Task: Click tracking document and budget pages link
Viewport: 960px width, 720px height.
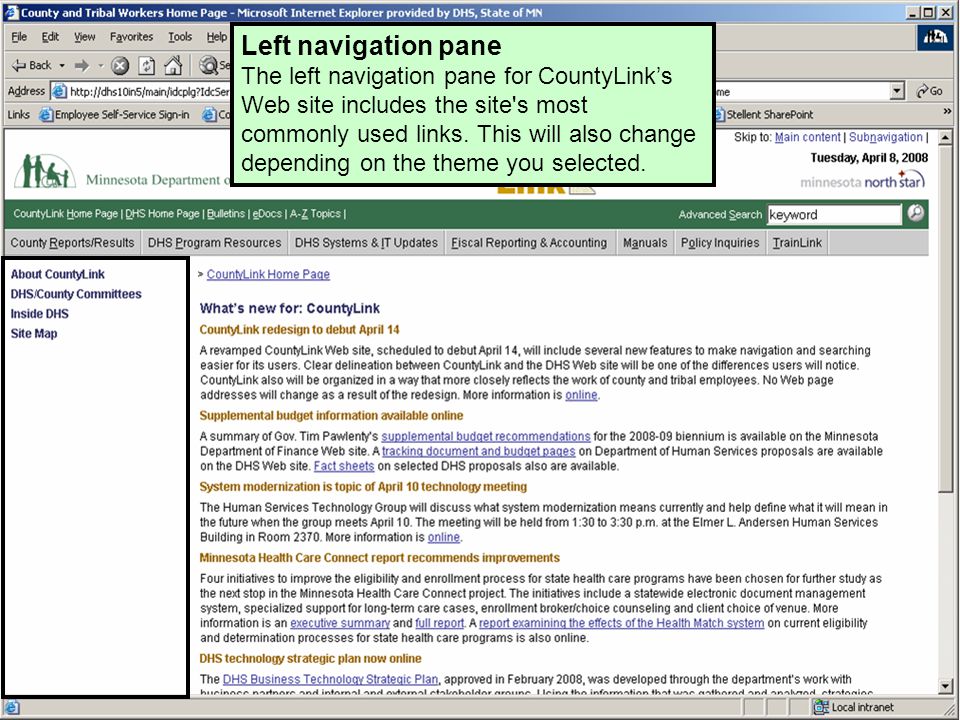Action: [479, 451]
